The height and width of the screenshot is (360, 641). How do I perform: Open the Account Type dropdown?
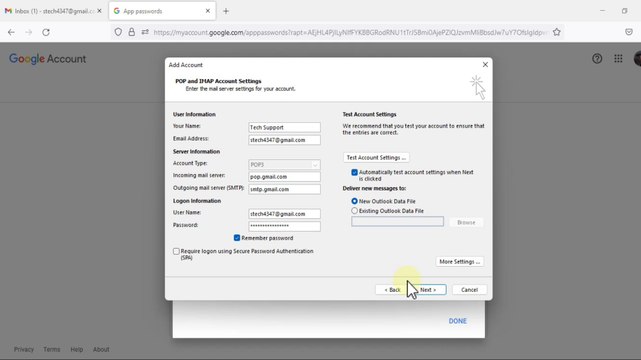tap(284, 165)
